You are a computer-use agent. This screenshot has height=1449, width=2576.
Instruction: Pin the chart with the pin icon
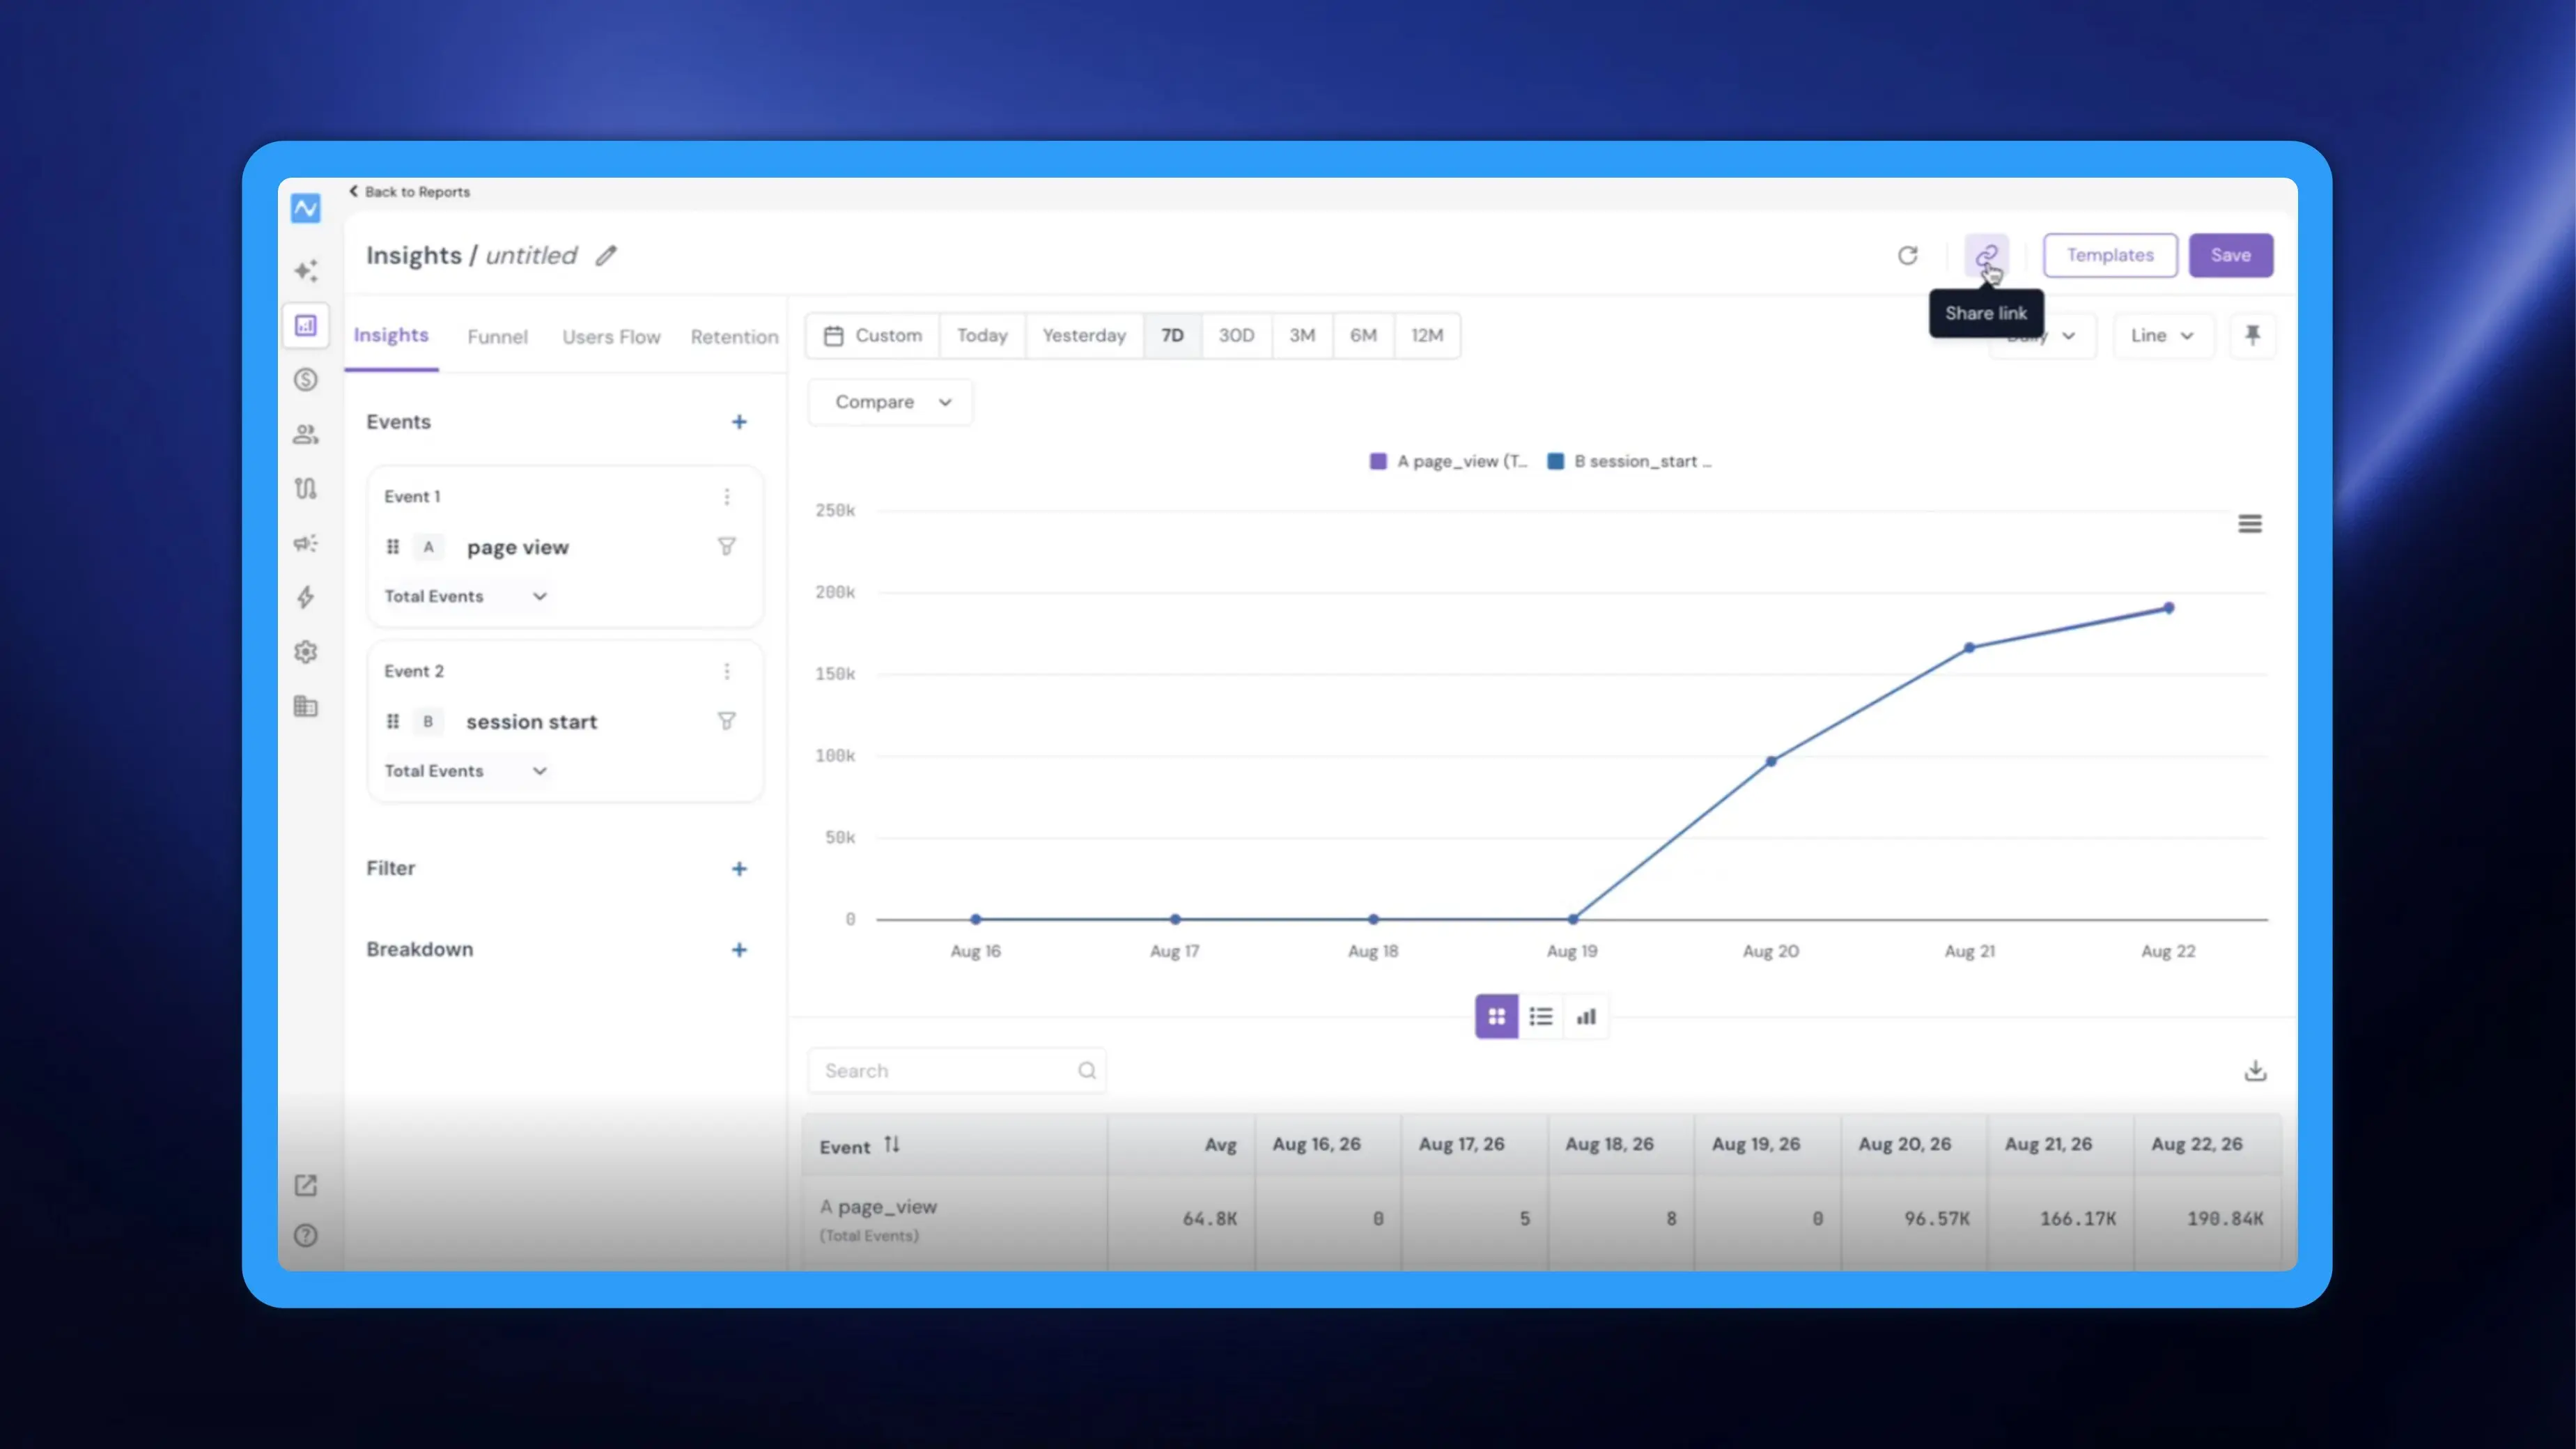2252,335
